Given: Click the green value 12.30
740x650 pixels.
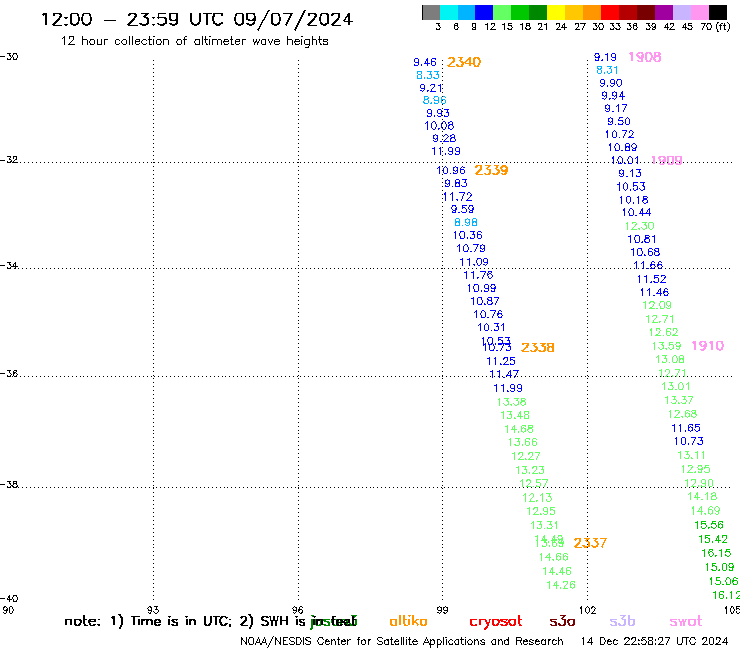Looking at the screenshot, I should pyautogui.click(x=639, y=226).
